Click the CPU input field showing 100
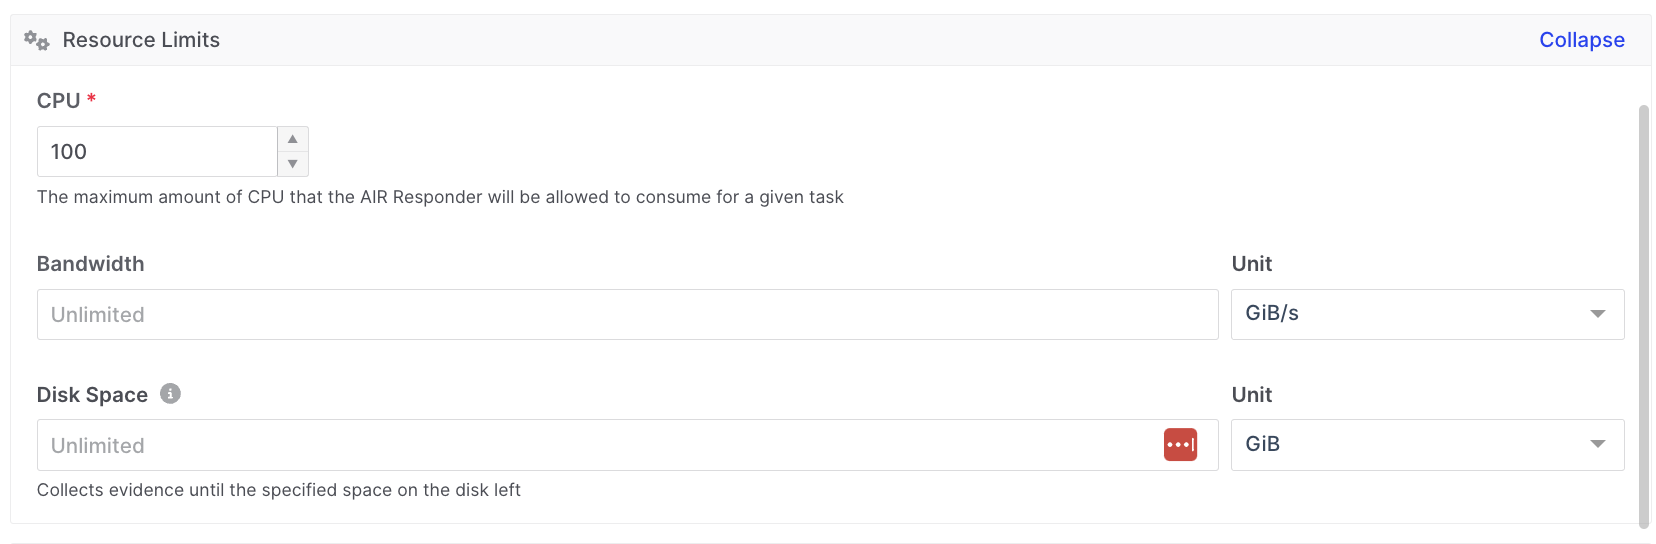 click(157, 152)
